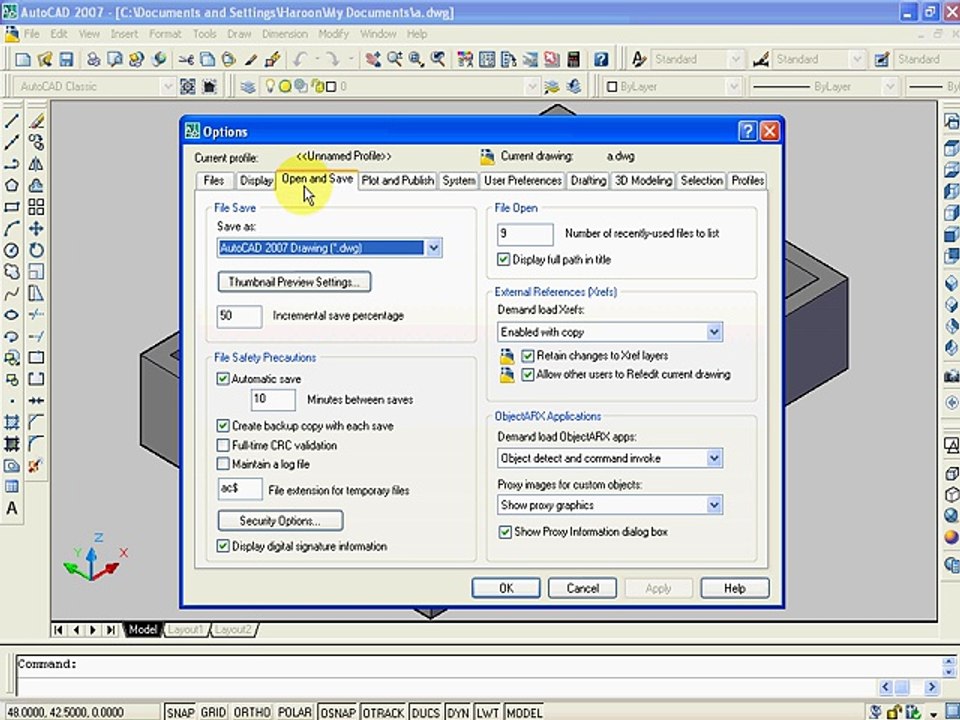Click the New drawing icon in toolbar
The width and height of the screenshot is (960, 720).
(23, 59)
